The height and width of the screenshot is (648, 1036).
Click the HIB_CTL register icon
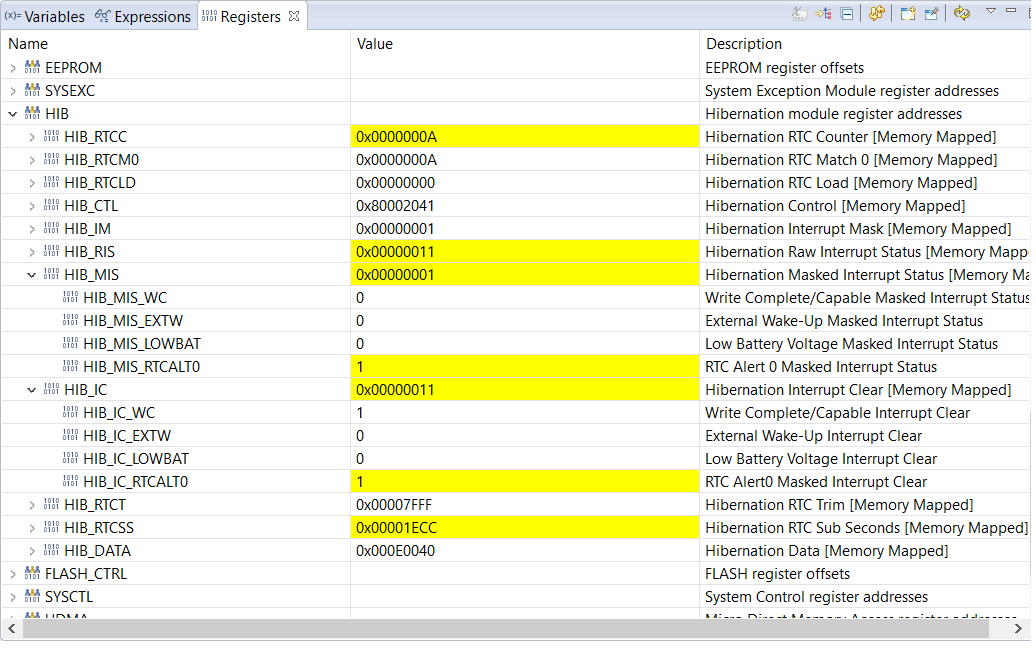(x=52, y=205)
